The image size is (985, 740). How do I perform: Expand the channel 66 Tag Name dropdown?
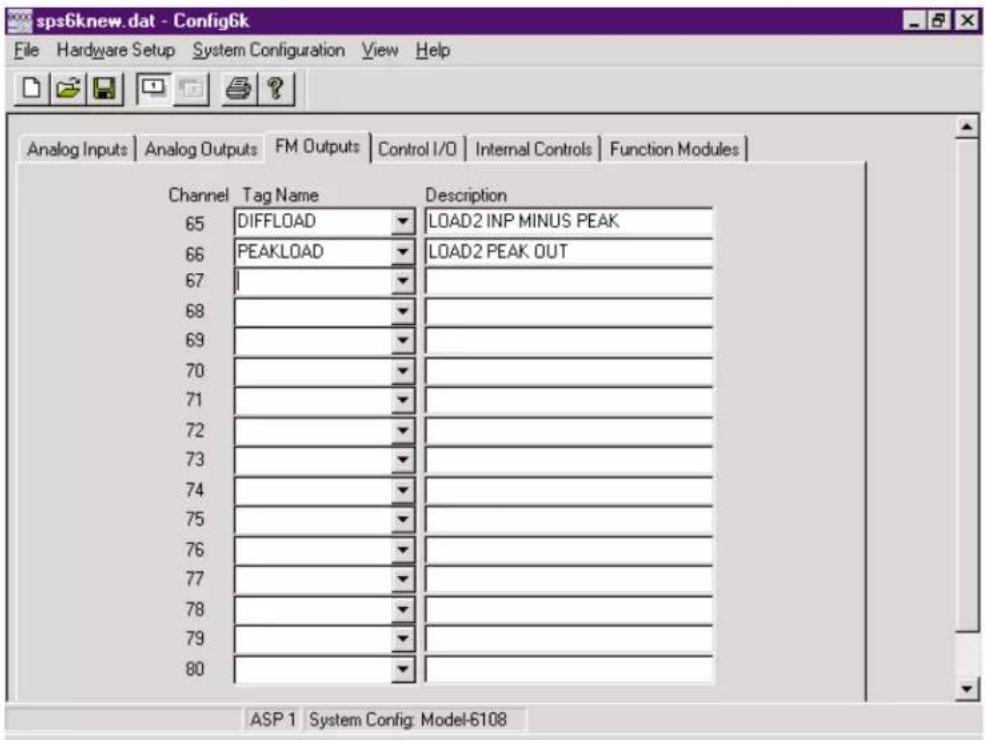point(403,252)
